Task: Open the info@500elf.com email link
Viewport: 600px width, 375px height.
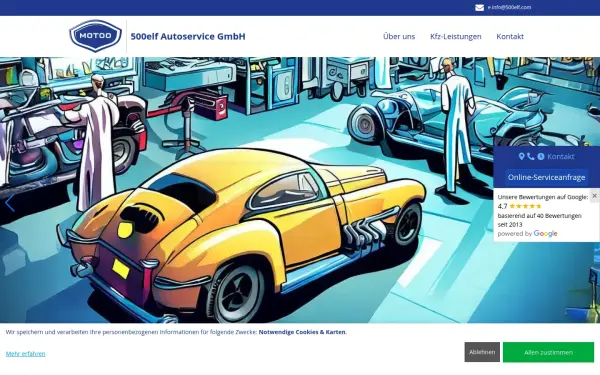Action: 509,7
